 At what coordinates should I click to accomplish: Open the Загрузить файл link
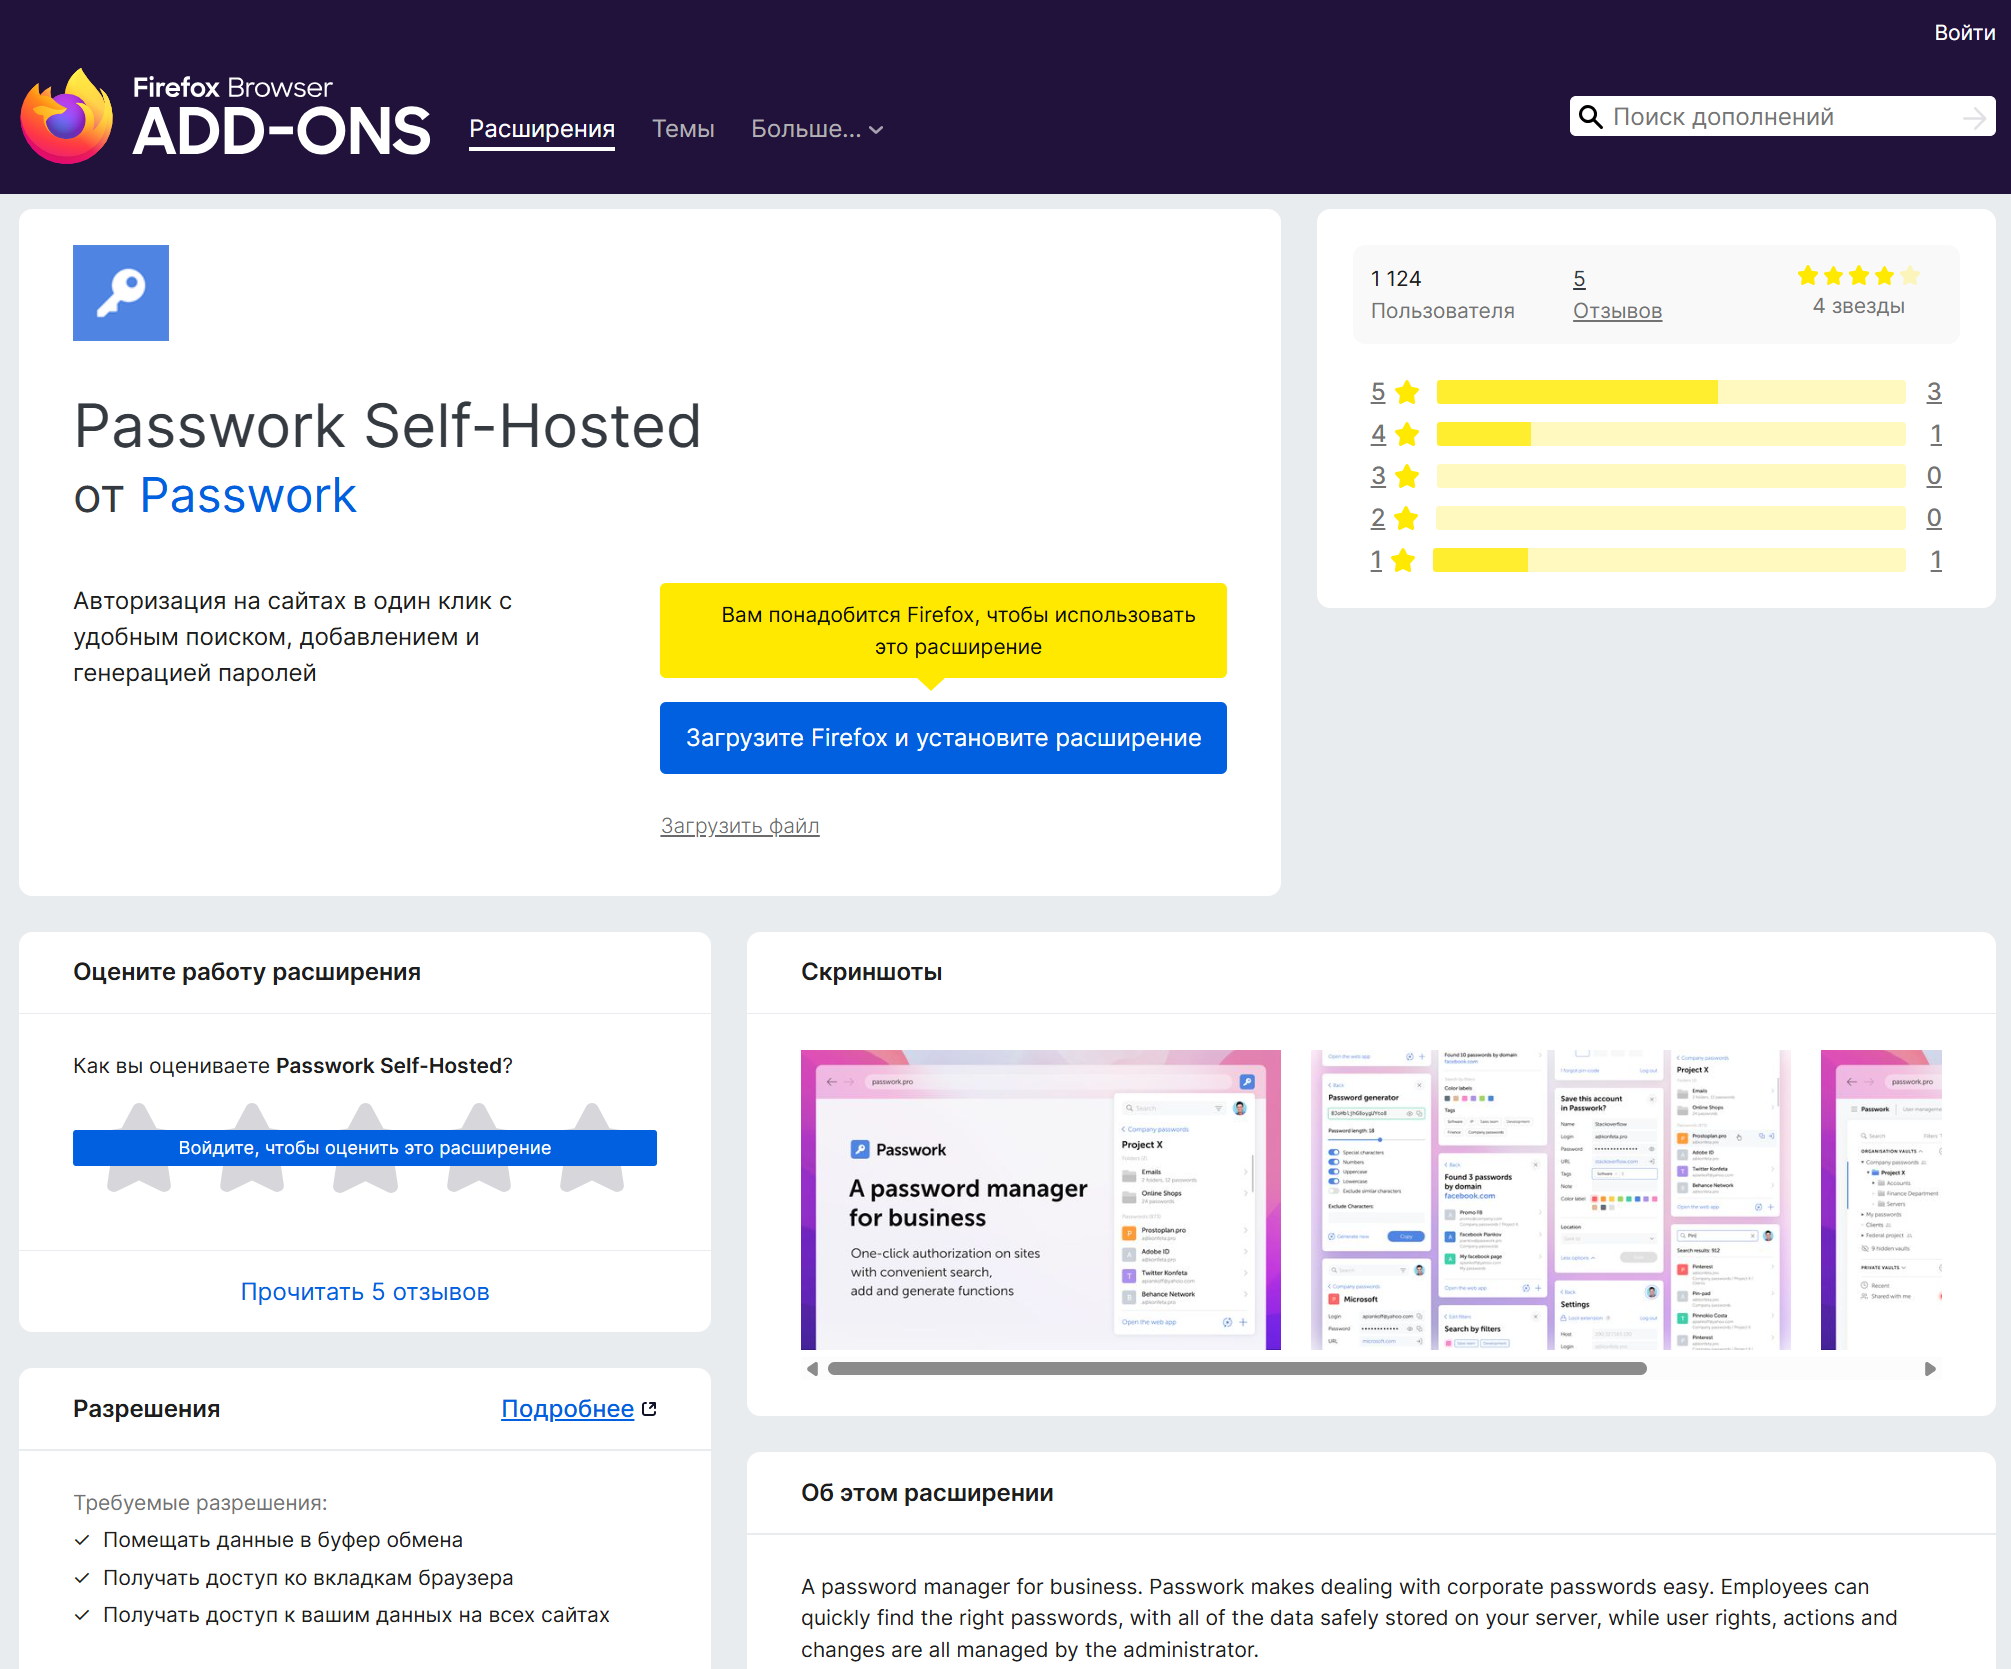tap(739, 826)
